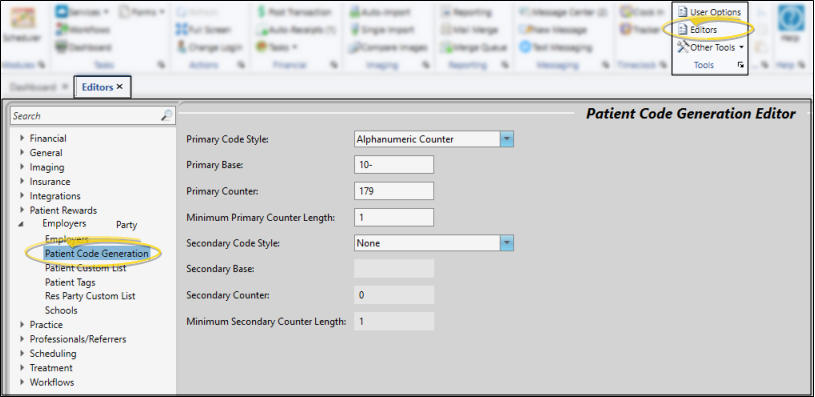Screen dimensions: 815x397
Task: Expand the Treatment tree category
Action: pos(22,367)
